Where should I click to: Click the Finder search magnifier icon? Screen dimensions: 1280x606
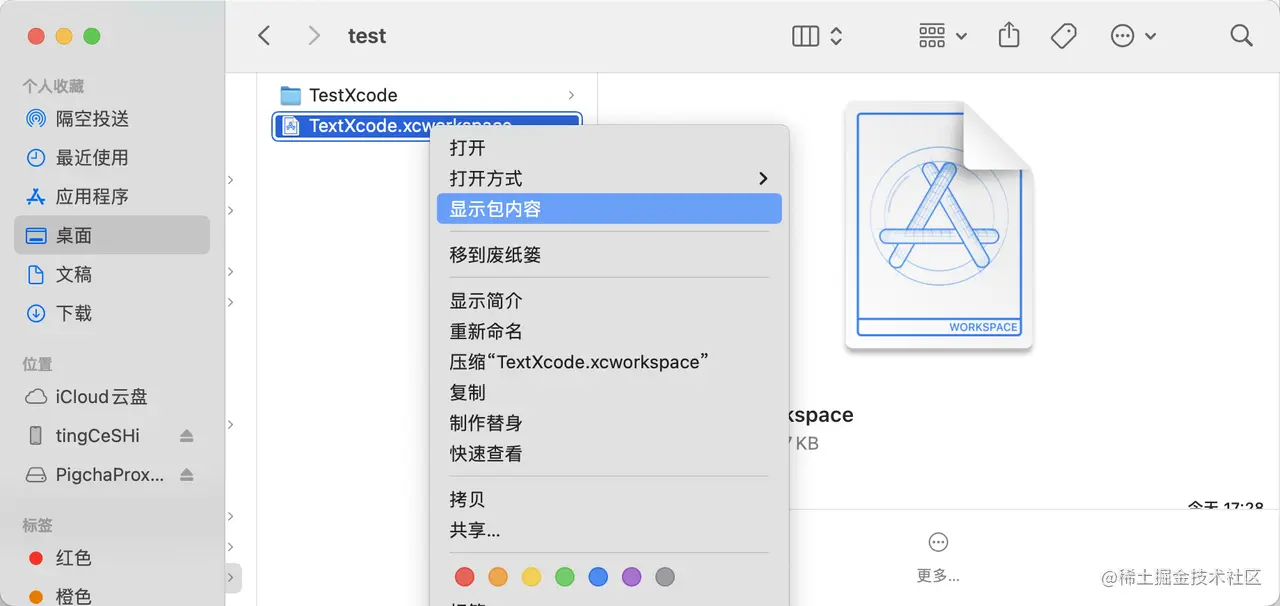pyautogui.click(x=1241, y=36)
